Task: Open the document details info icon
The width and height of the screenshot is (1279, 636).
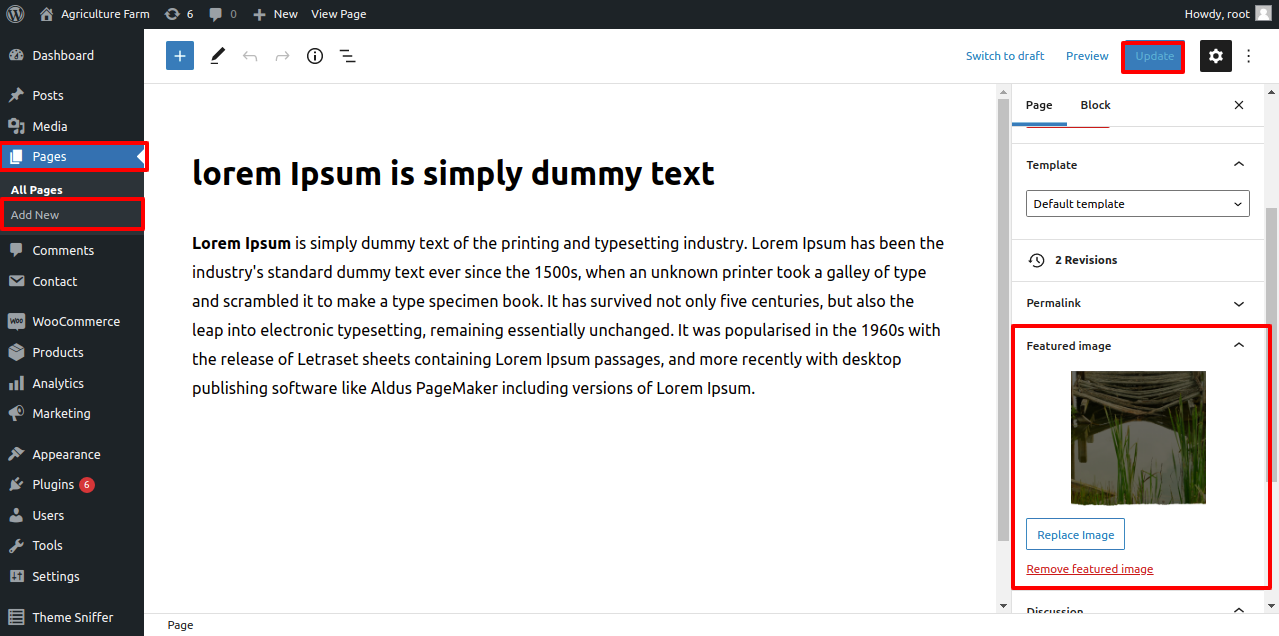Action: [315, 56]
